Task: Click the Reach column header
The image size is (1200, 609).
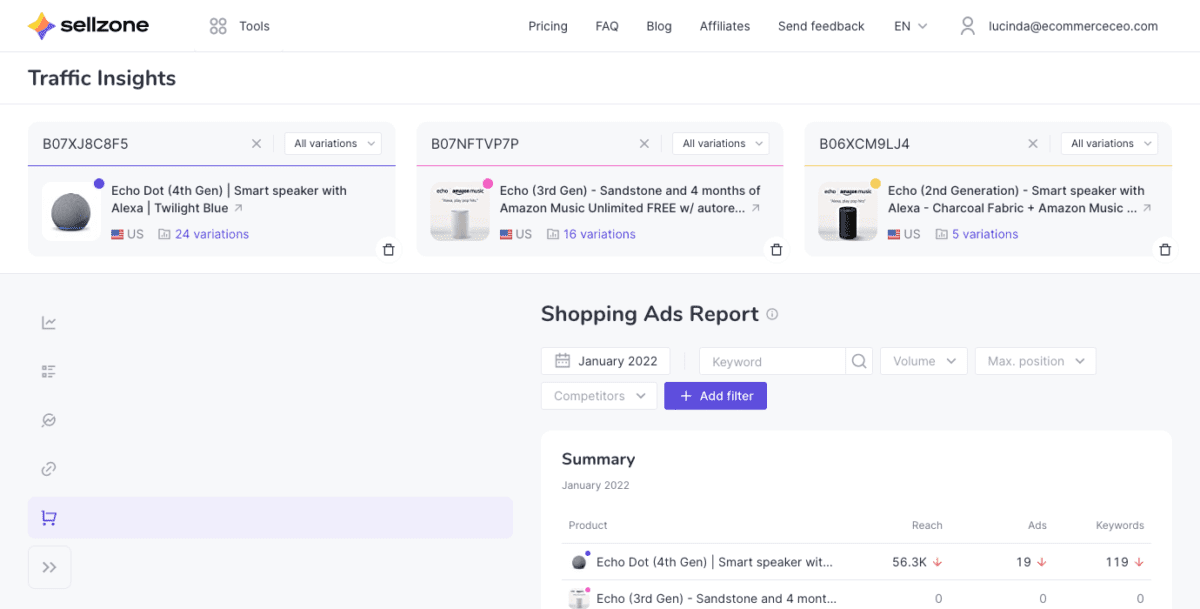Action: pos(927,525)
